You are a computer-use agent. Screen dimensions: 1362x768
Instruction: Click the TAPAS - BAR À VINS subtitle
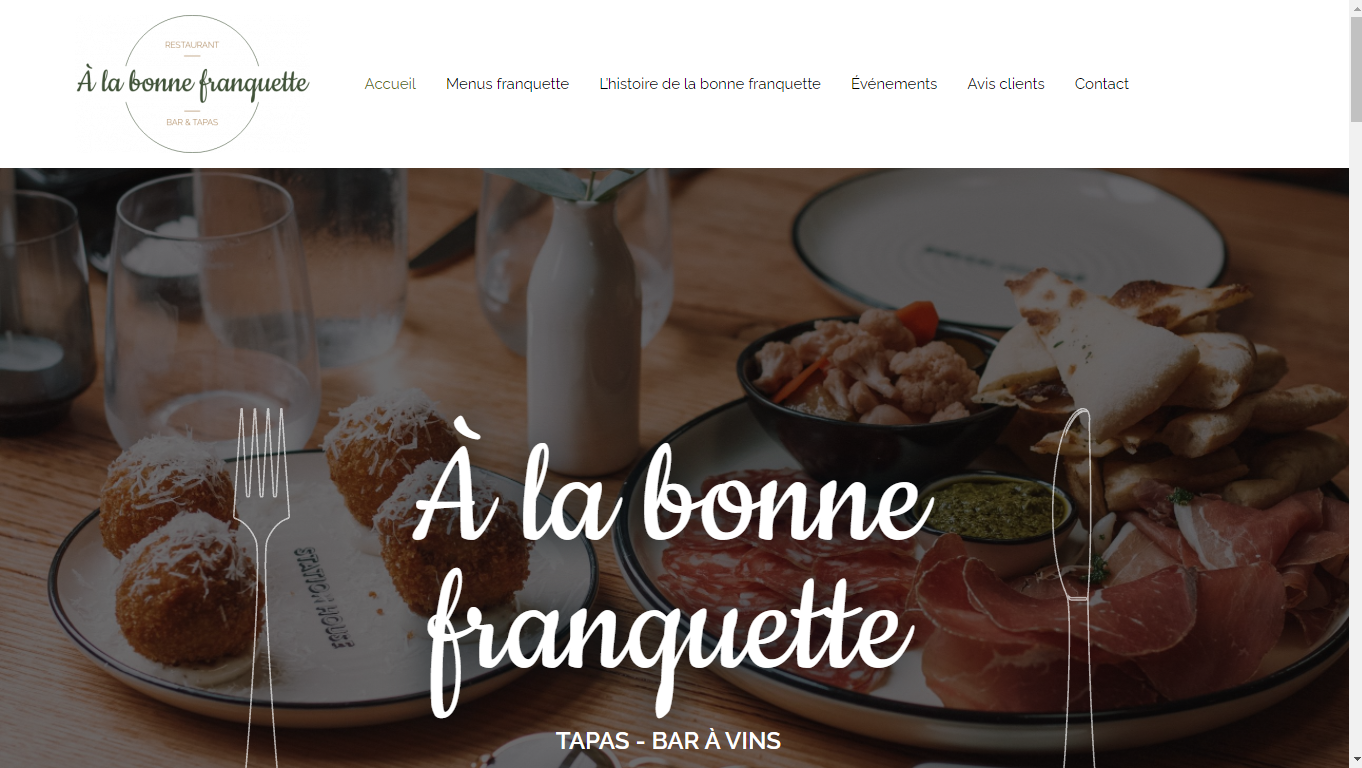click(668, 741)
